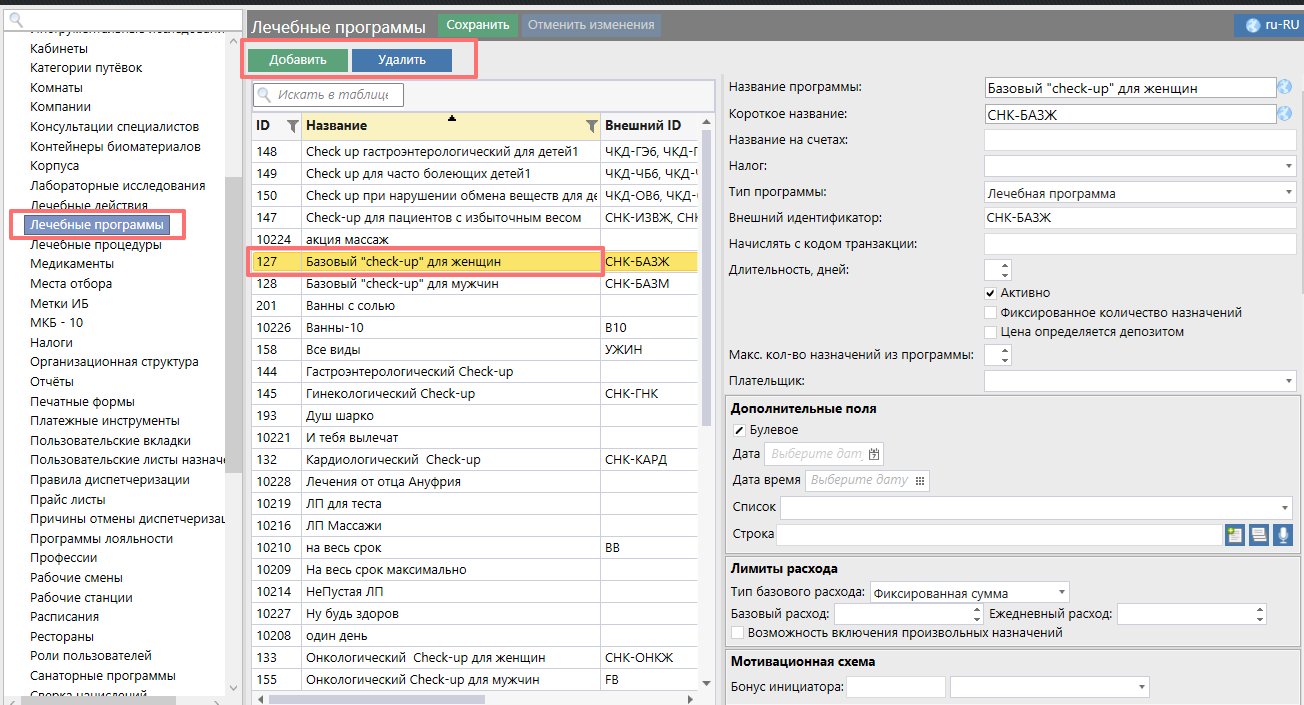Open Медикаменты in the left navigation list
Viewport: 1304px width, 705px height.
72,264
